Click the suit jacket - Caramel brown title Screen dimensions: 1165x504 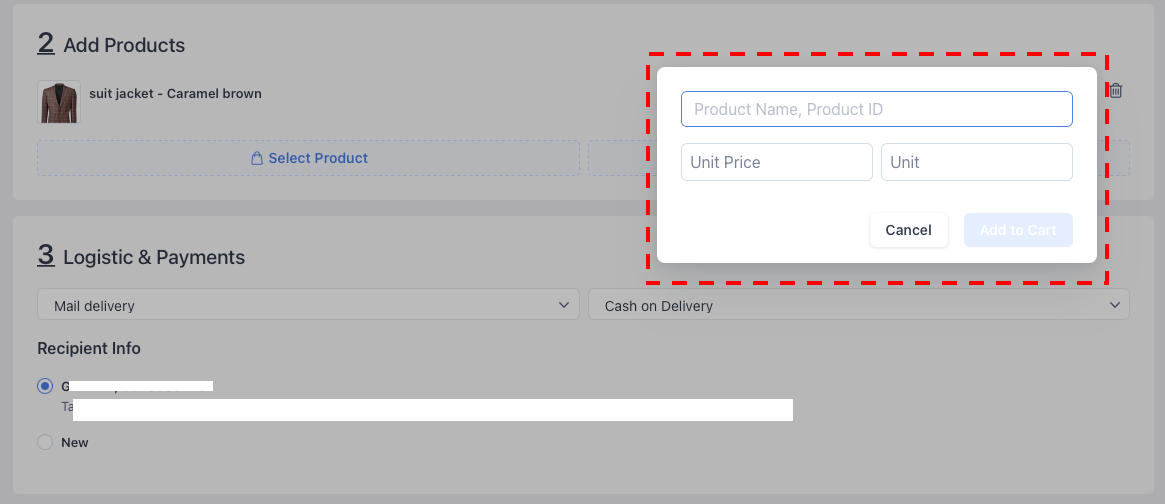pos(175,94)
